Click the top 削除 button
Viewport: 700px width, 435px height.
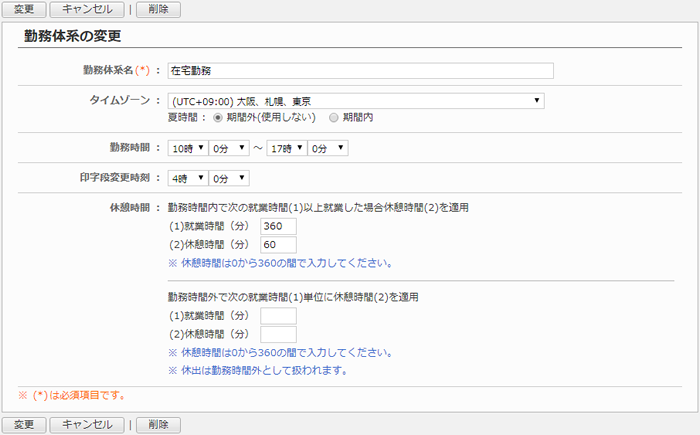pos(157,10)
